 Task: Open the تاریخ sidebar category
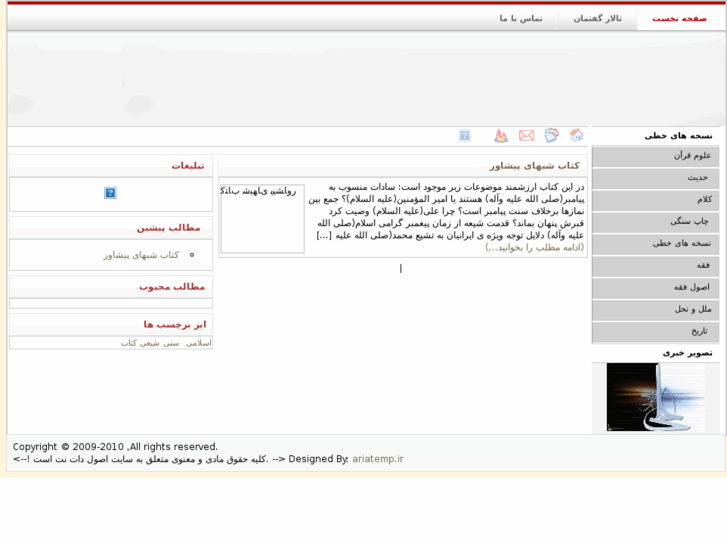pos(699,331)
